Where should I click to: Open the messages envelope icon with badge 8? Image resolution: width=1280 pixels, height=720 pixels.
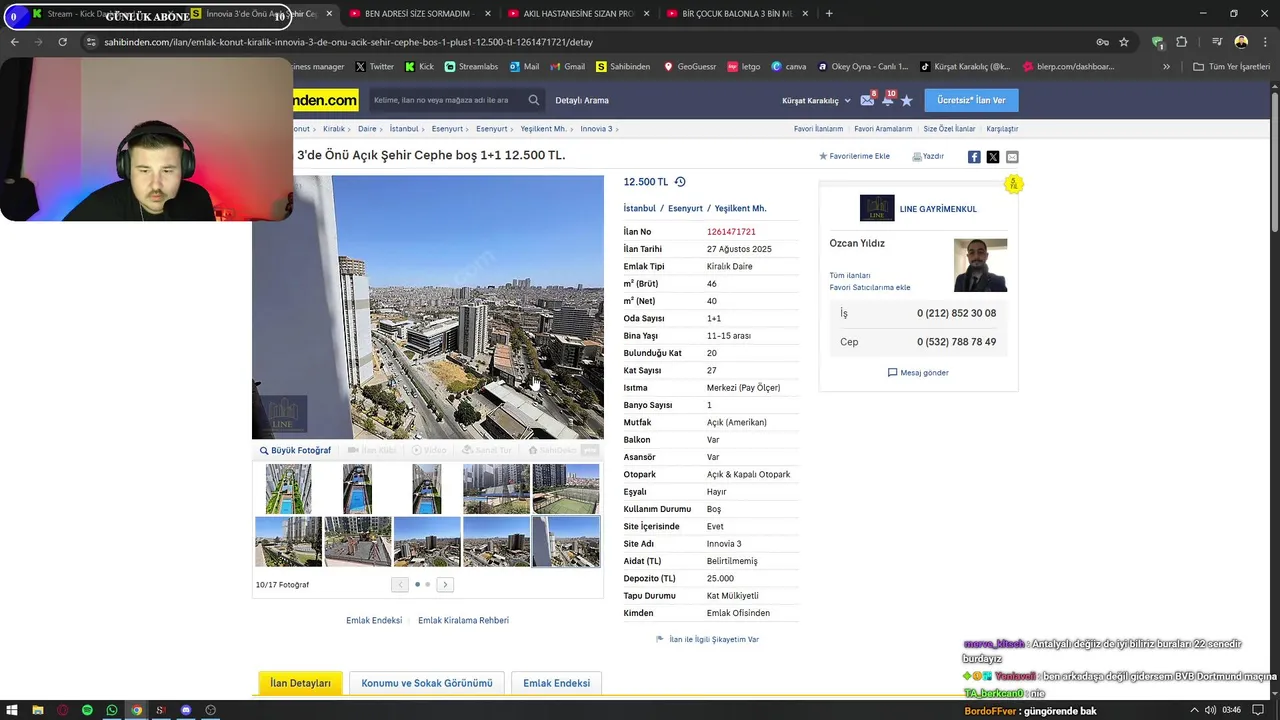click(867, 100)
